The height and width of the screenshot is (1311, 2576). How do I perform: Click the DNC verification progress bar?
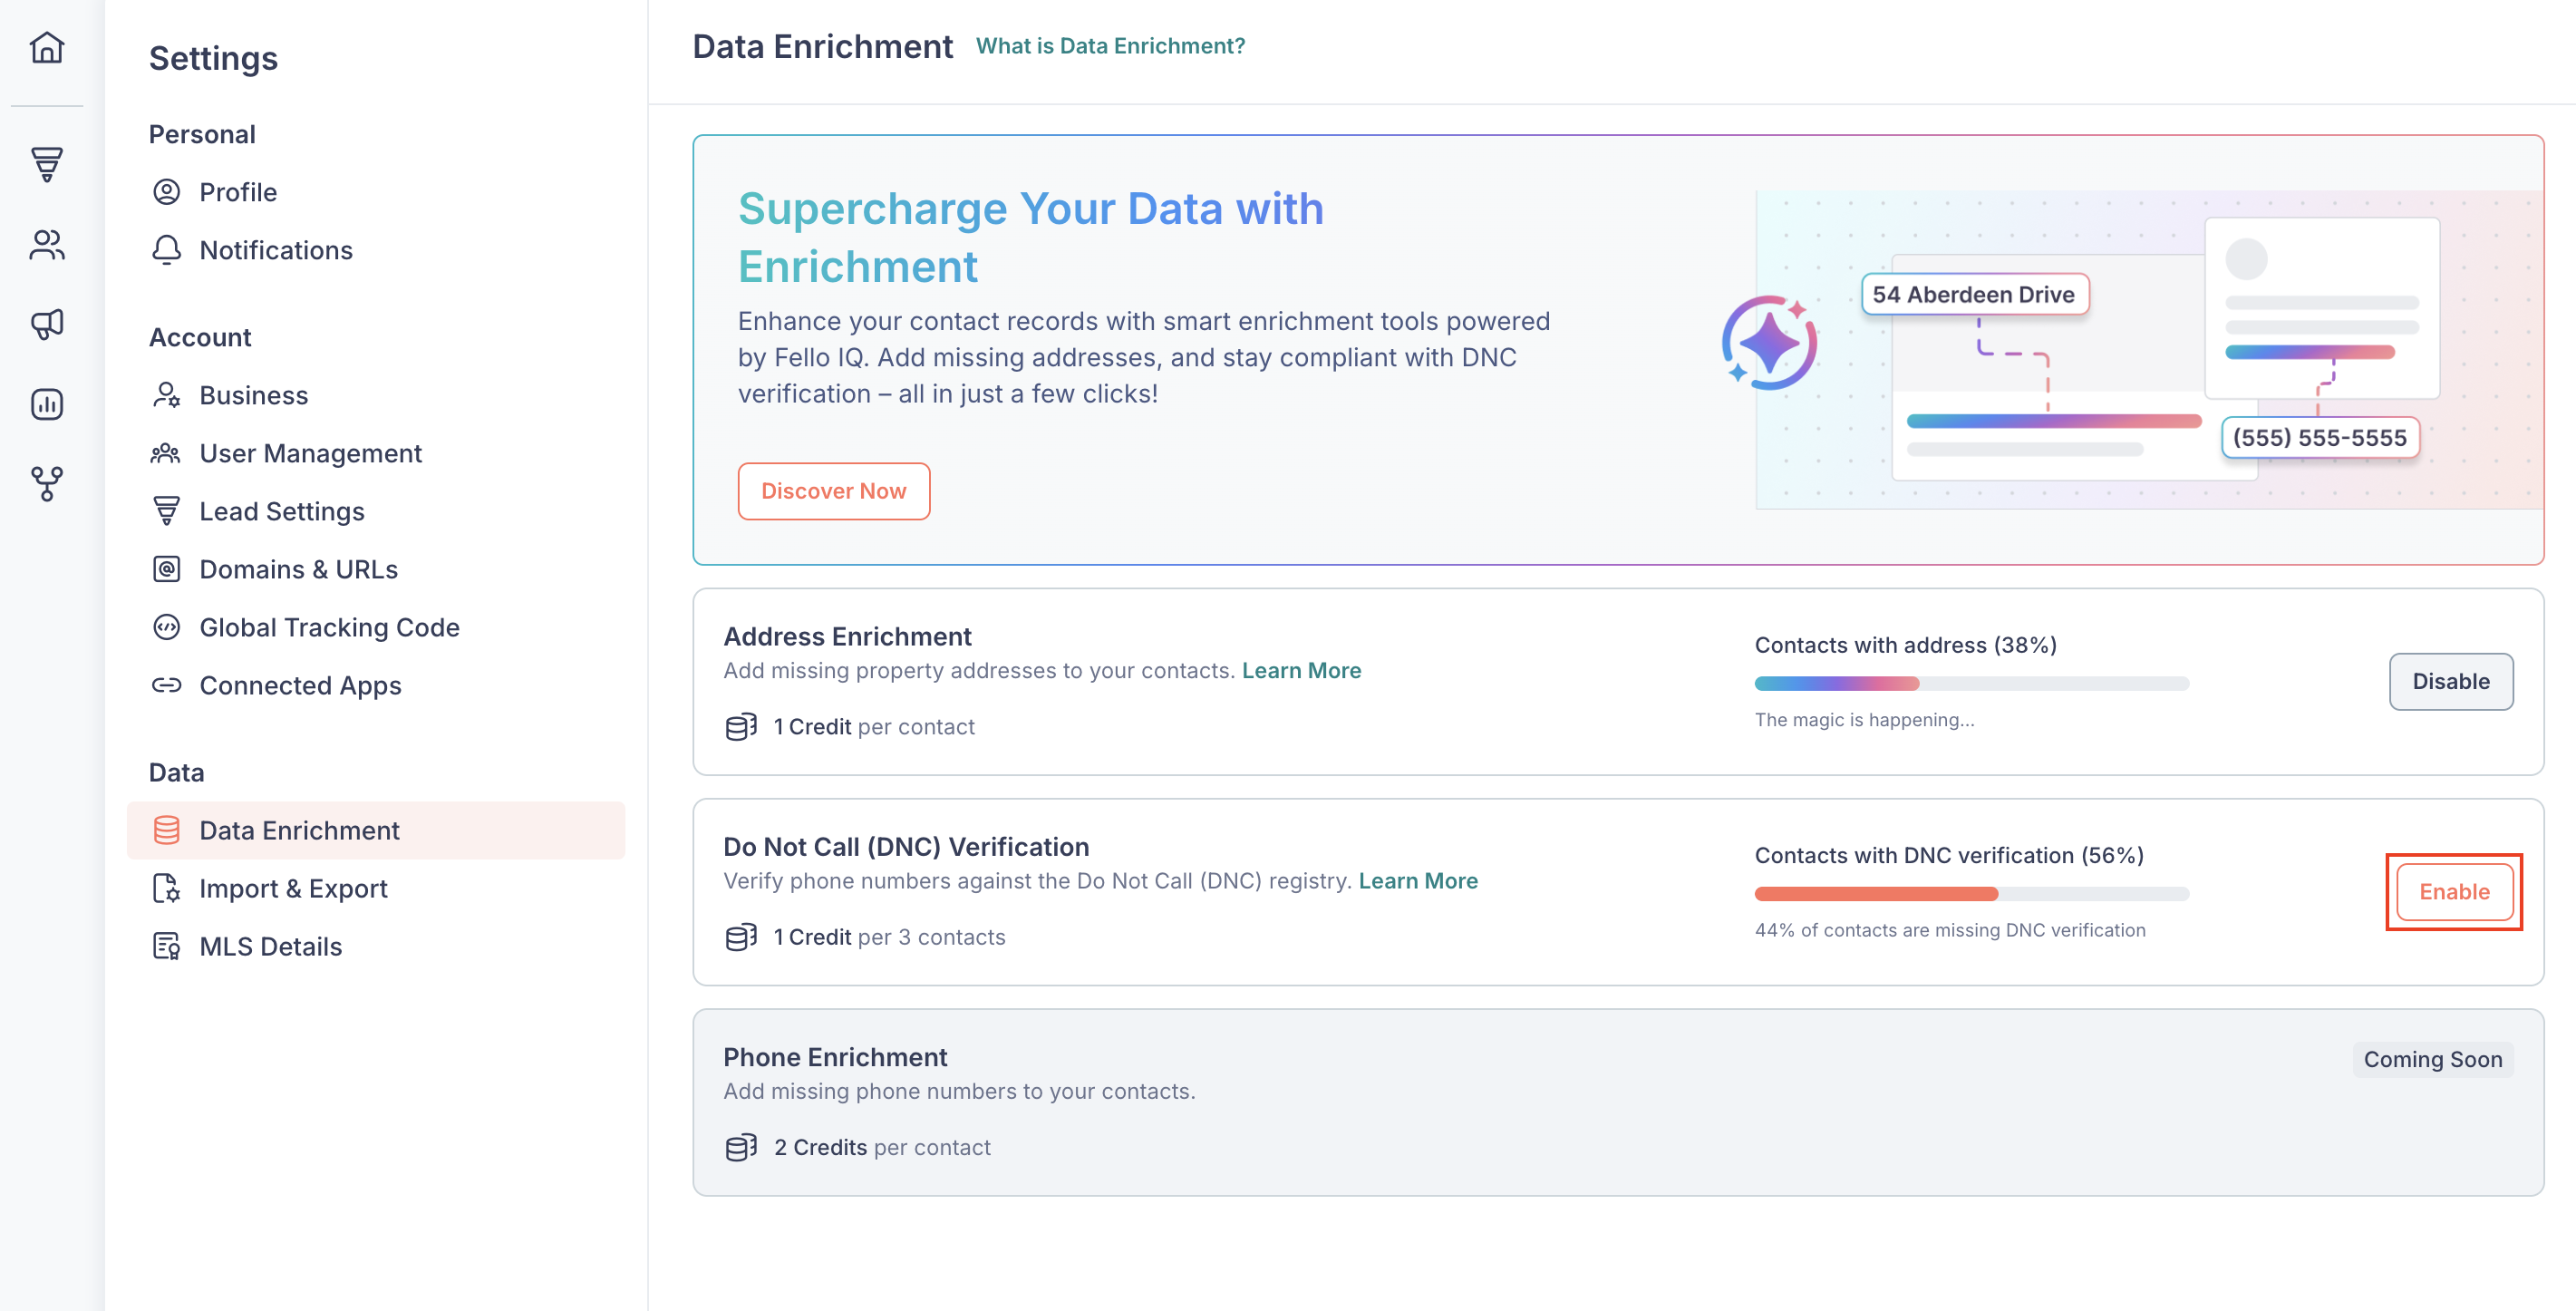point(1972,893)
